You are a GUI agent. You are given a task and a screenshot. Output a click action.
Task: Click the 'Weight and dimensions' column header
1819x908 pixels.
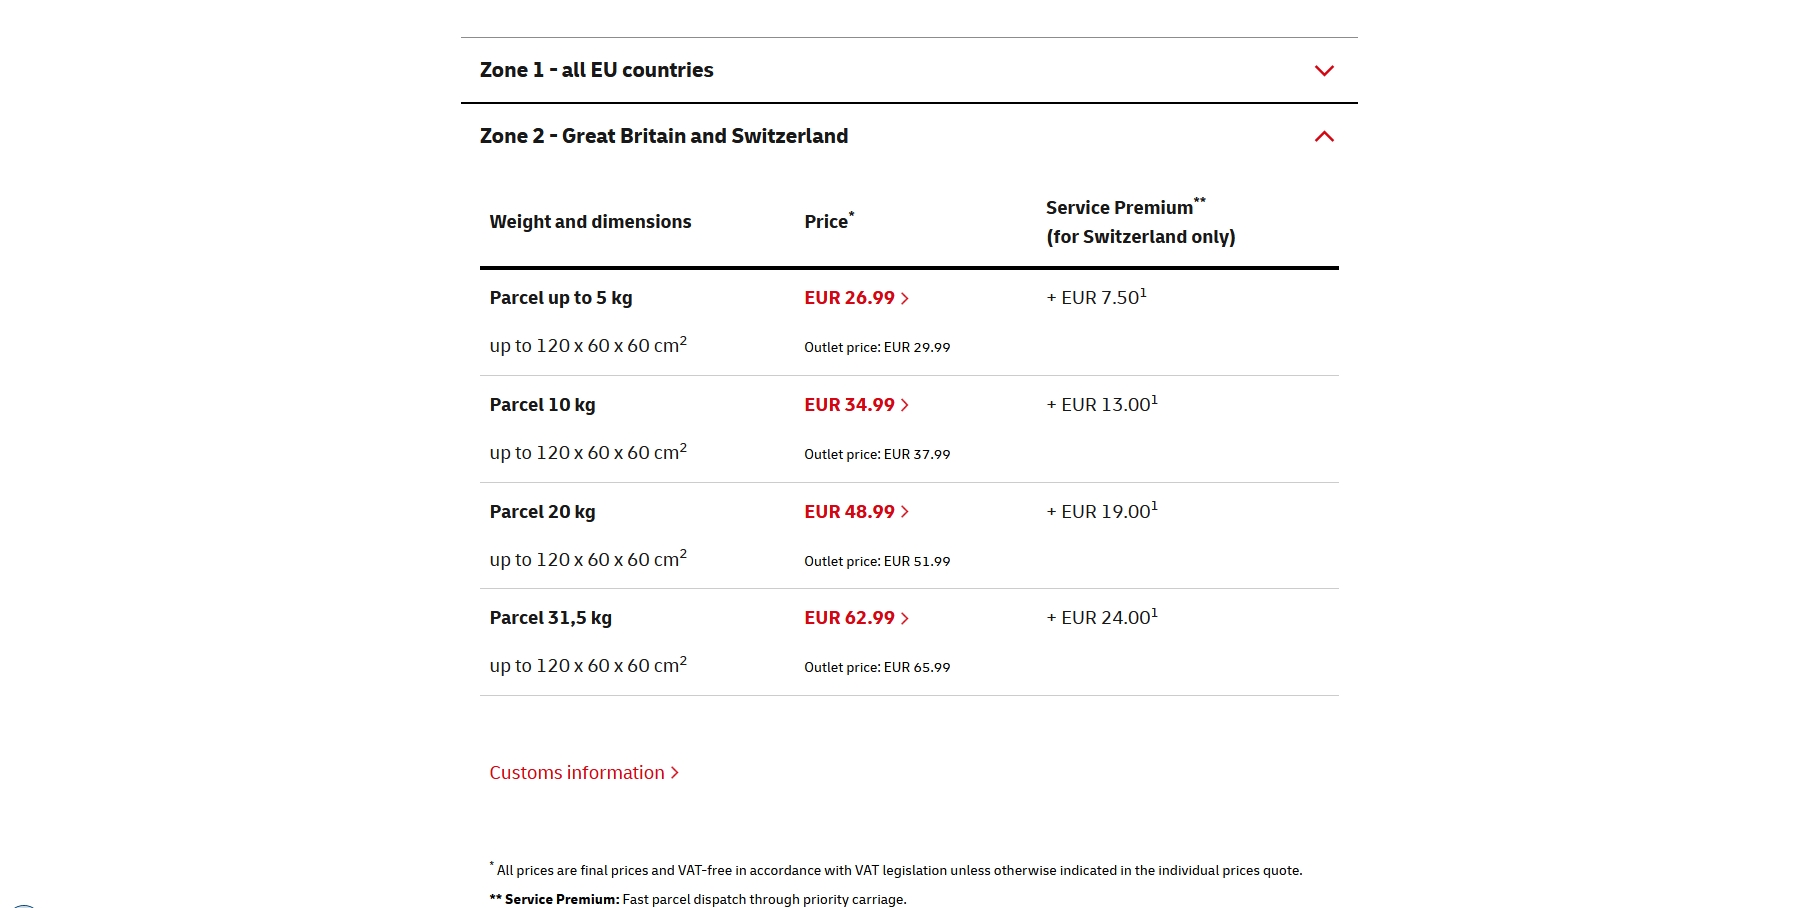click(x=590, y=222)
